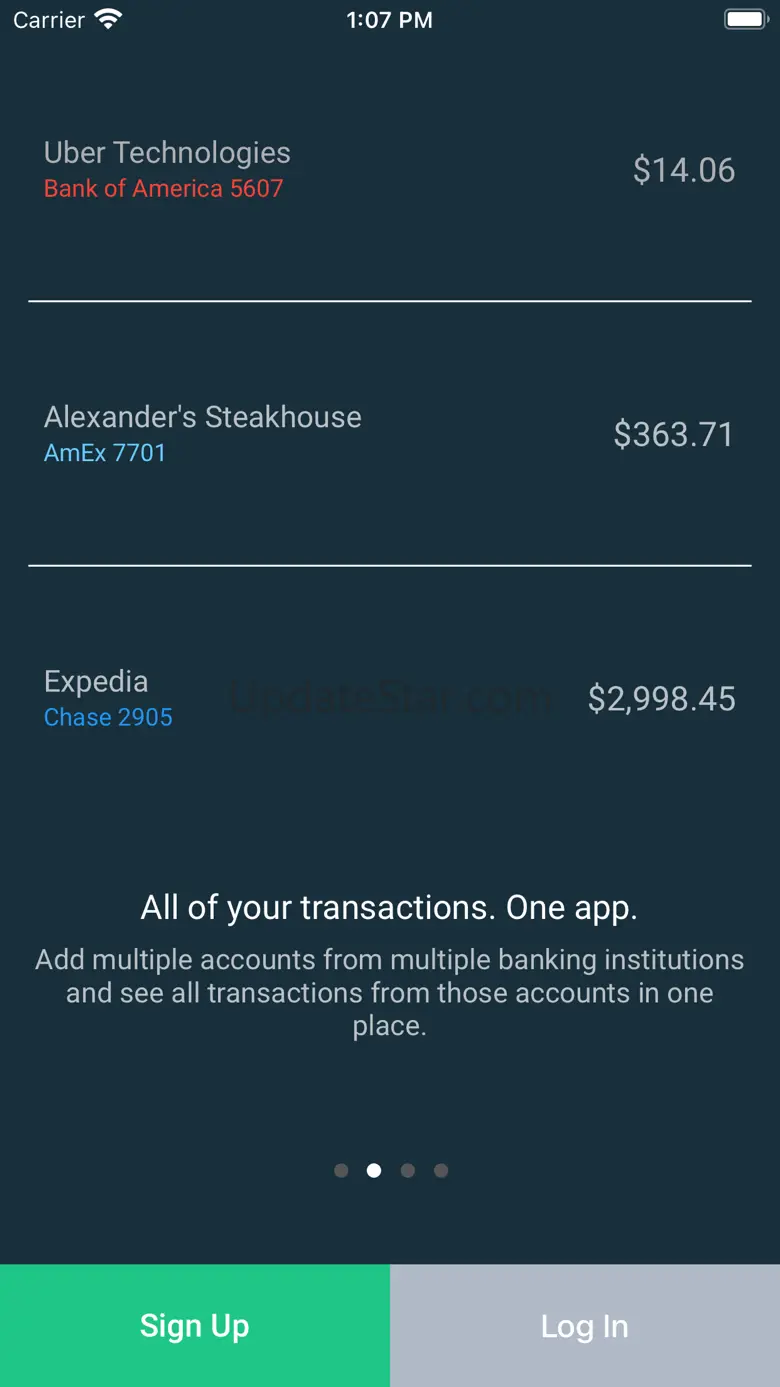The height and width of the screenshot is (1387, 780).
Task: Select the $14.06 transaction amount
Action: [x=684, y=170]
